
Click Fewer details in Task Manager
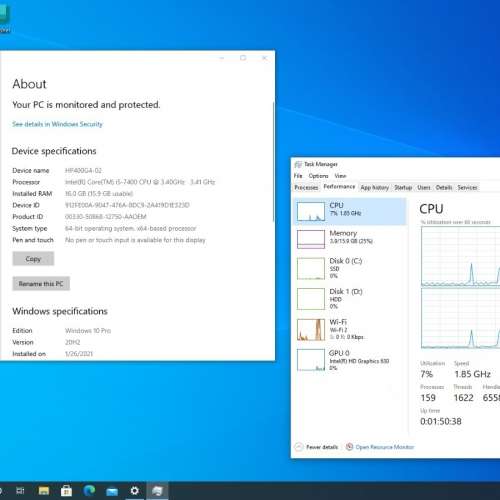pyautogui.click(x=322, y=447)
